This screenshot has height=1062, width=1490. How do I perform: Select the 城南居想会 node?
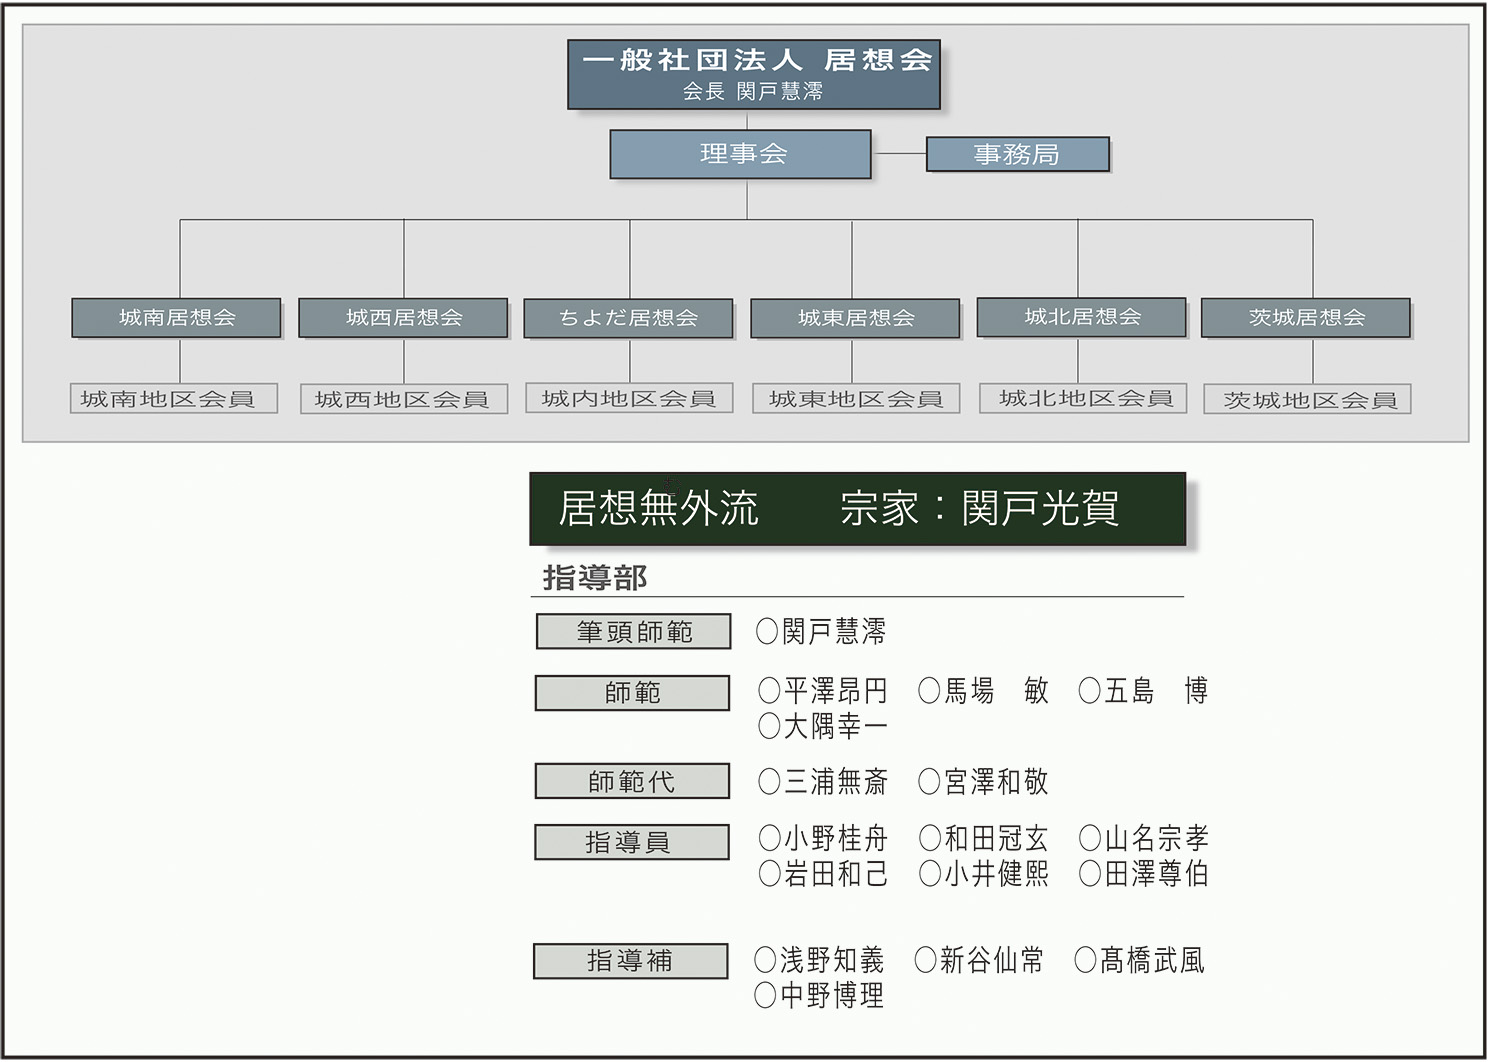[176, 318]
